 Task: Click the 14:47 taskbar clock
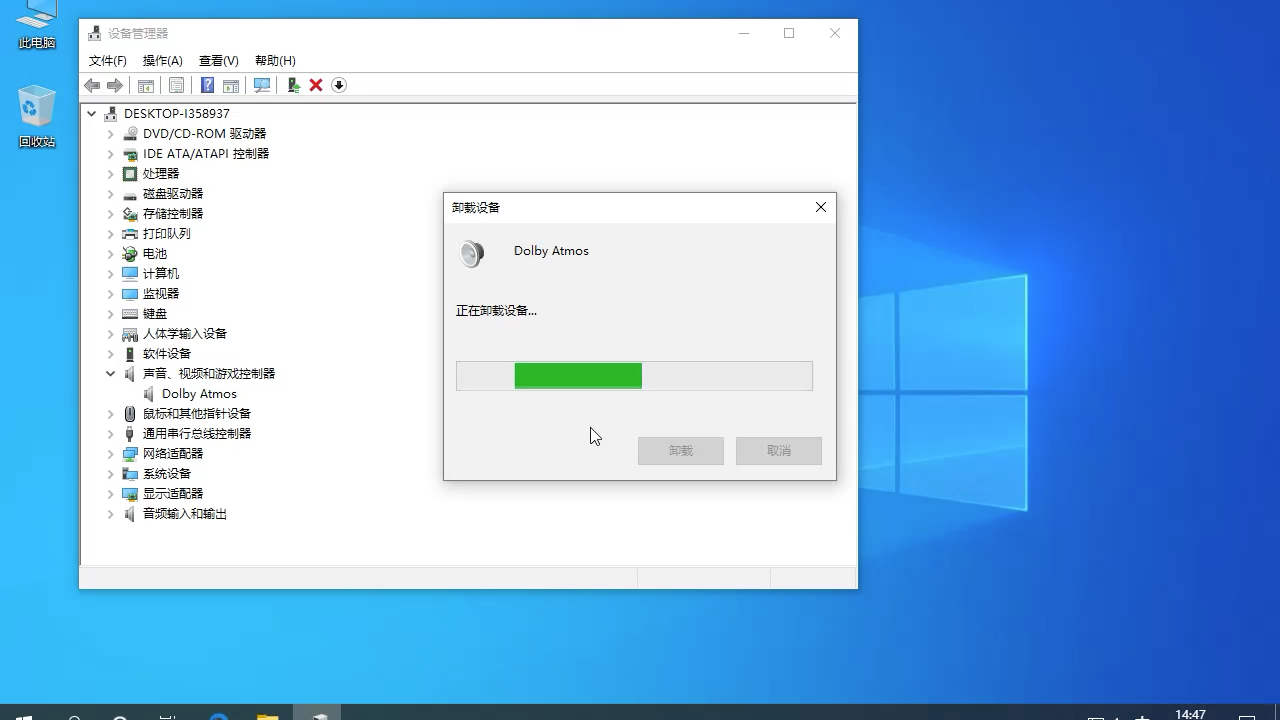coord(1190,713)
